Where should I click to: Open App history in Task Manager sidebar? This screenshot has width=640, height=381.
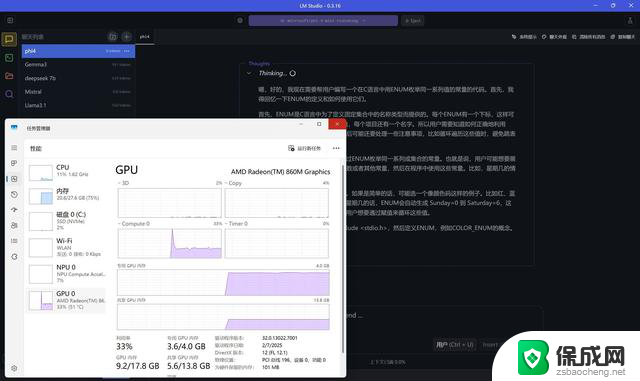pyautogui.click(x=14, y=194)
